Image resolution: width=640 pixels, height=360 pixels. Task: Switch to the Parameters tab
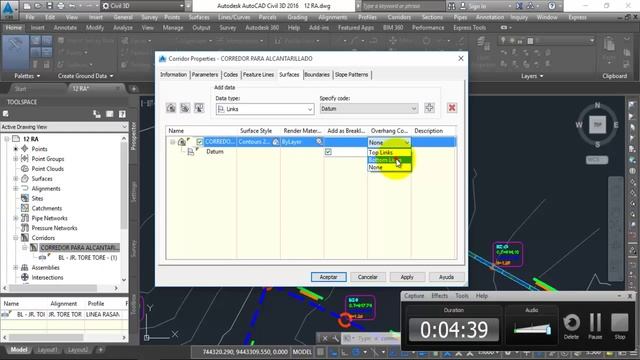[x=205, y=75]
